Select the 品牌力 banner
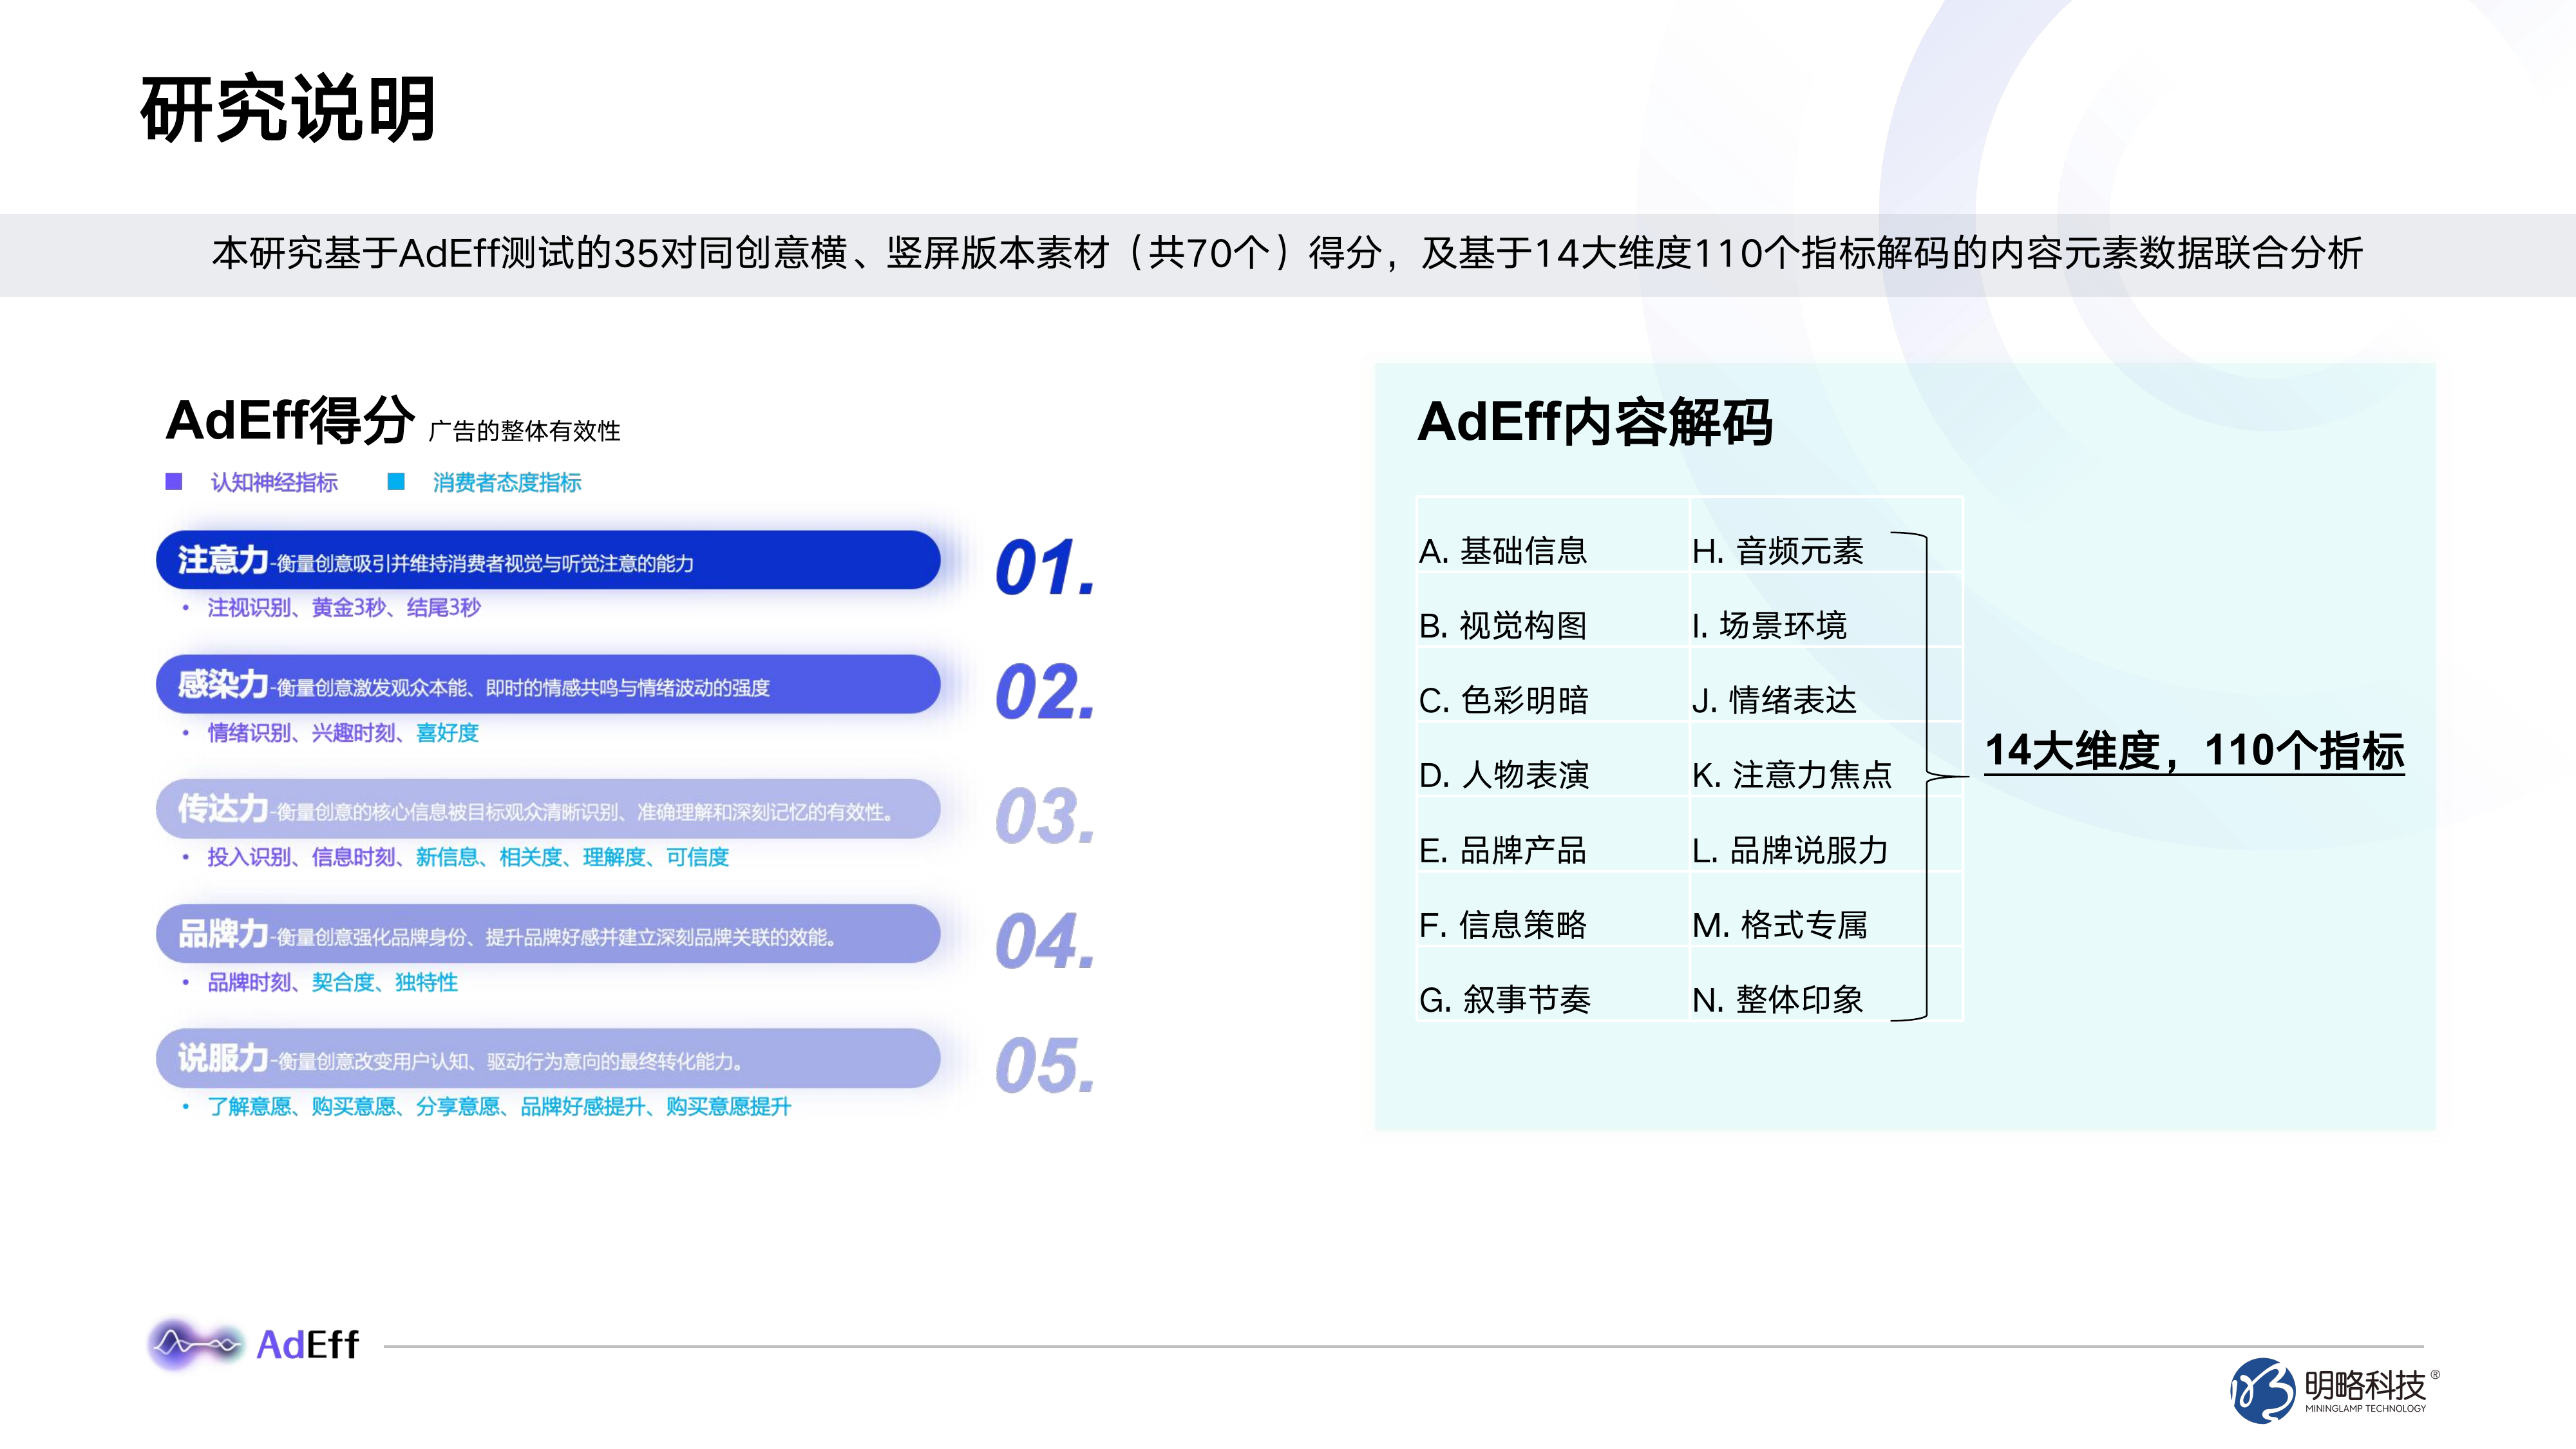 [548, 934]
